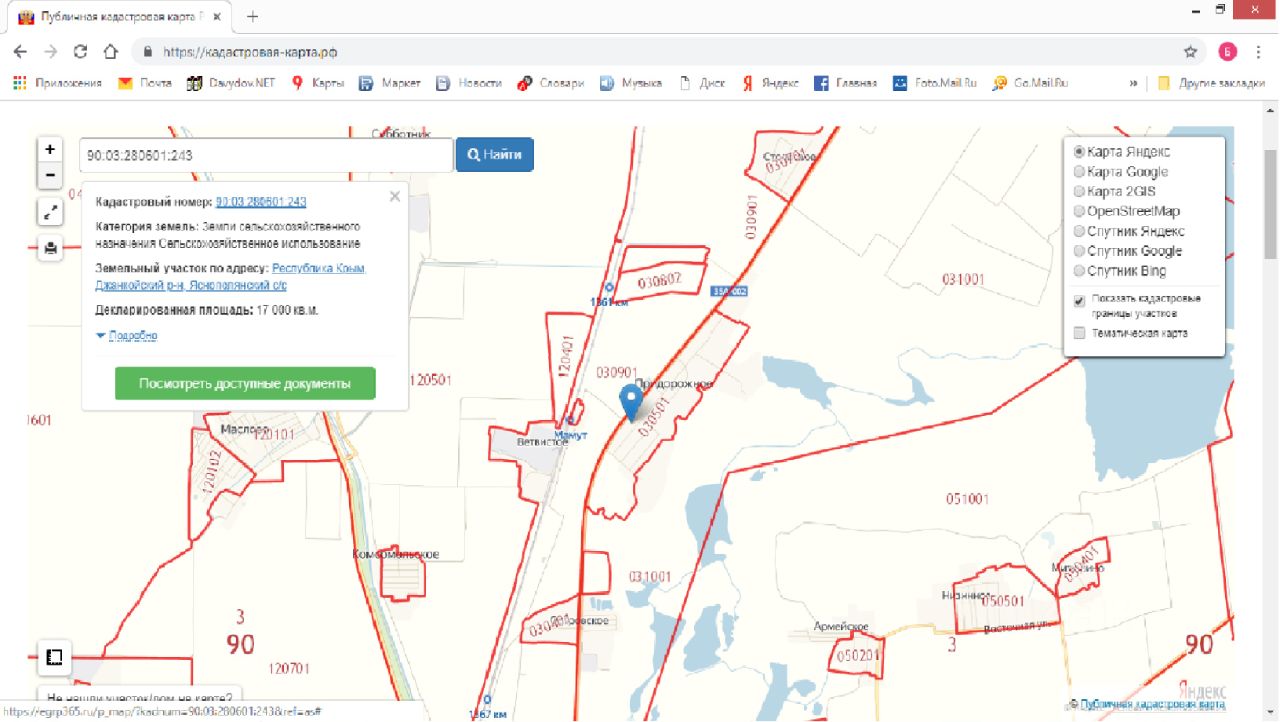Open the user profile avatar
Screen dimensions: 1280x722
click(1227, 51)
